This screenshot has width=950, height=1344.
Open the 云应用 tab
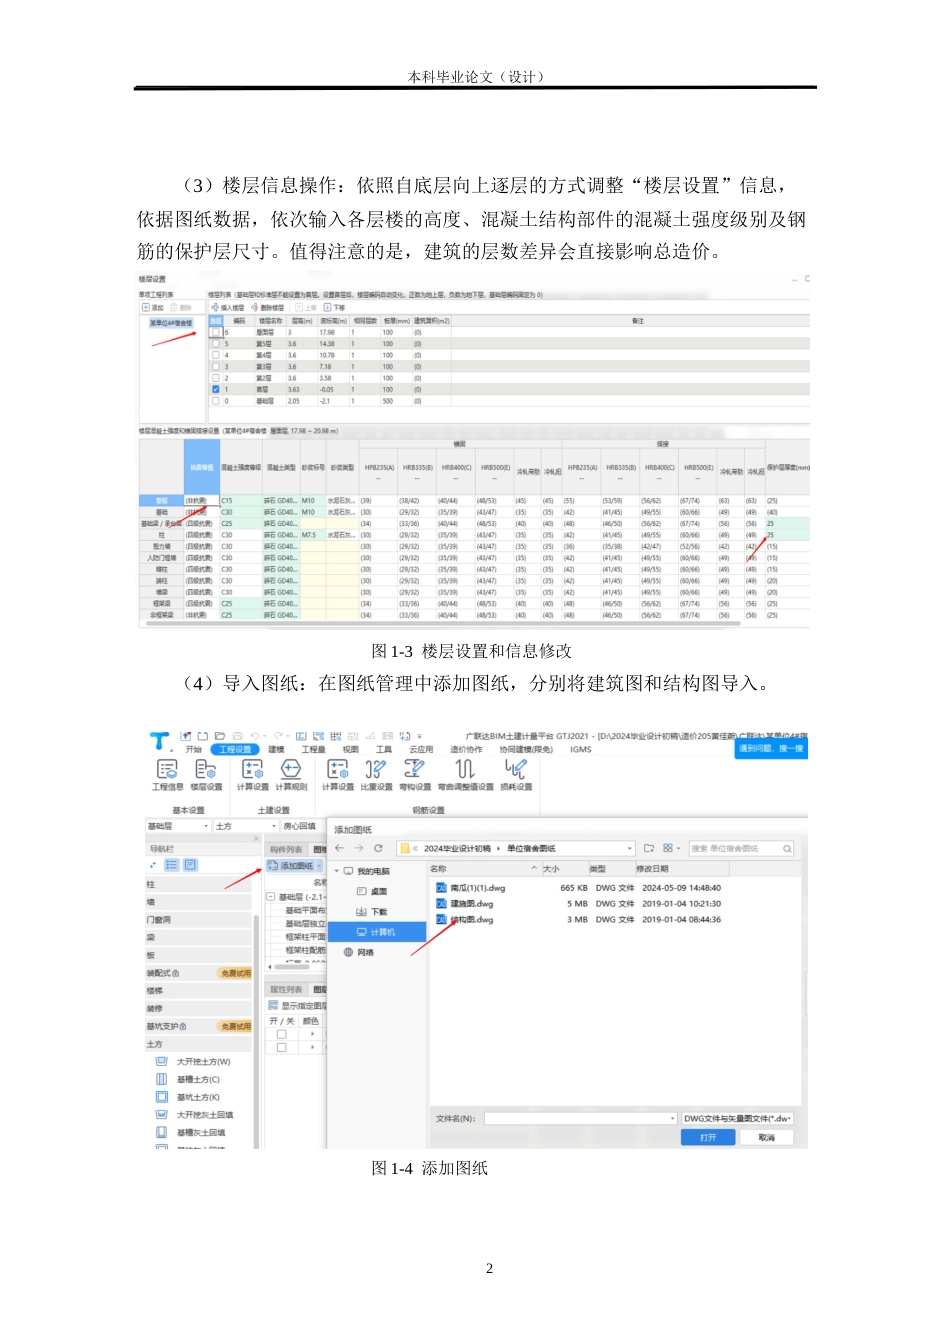click(421, 747)
